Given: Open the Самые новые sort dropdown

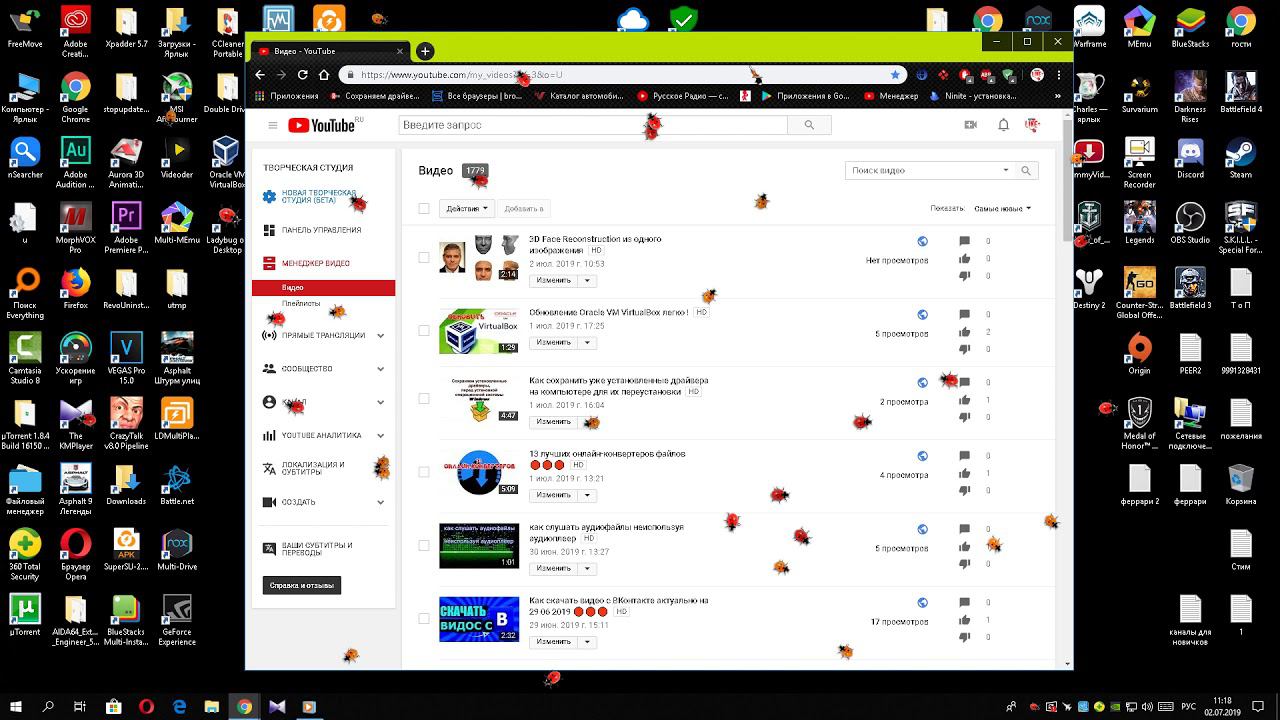Looking at the screenshot, I should (x=1002, y=209).
